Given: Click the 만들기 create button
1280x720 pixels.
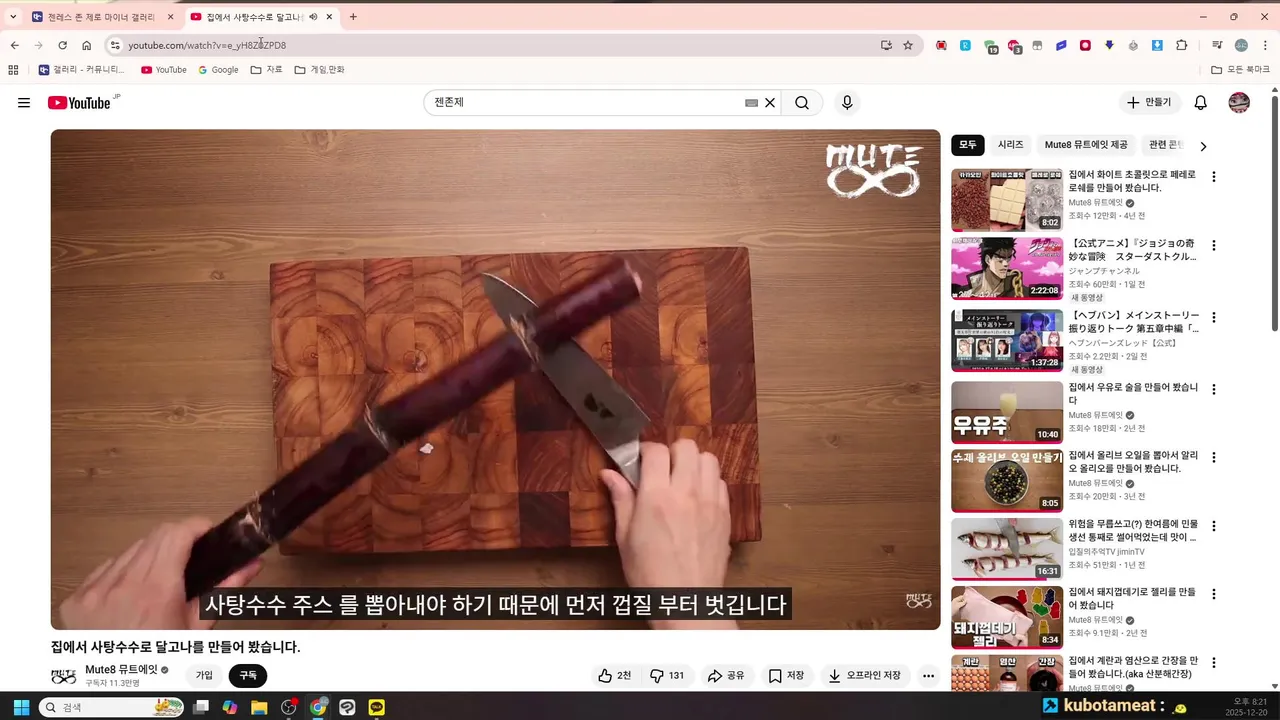Looking at the screenshot, I should tap(1149, 103).
